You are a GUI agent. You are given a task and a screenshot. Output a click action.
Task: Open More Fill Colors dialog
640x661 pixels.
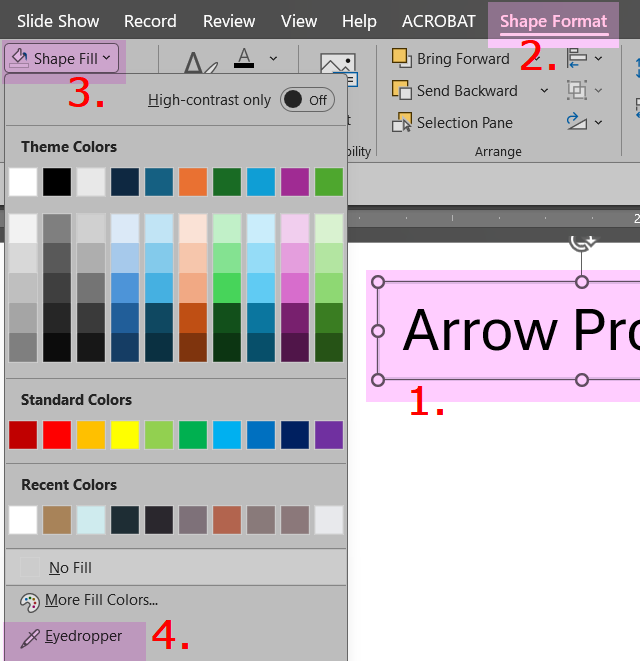[176, 600]
